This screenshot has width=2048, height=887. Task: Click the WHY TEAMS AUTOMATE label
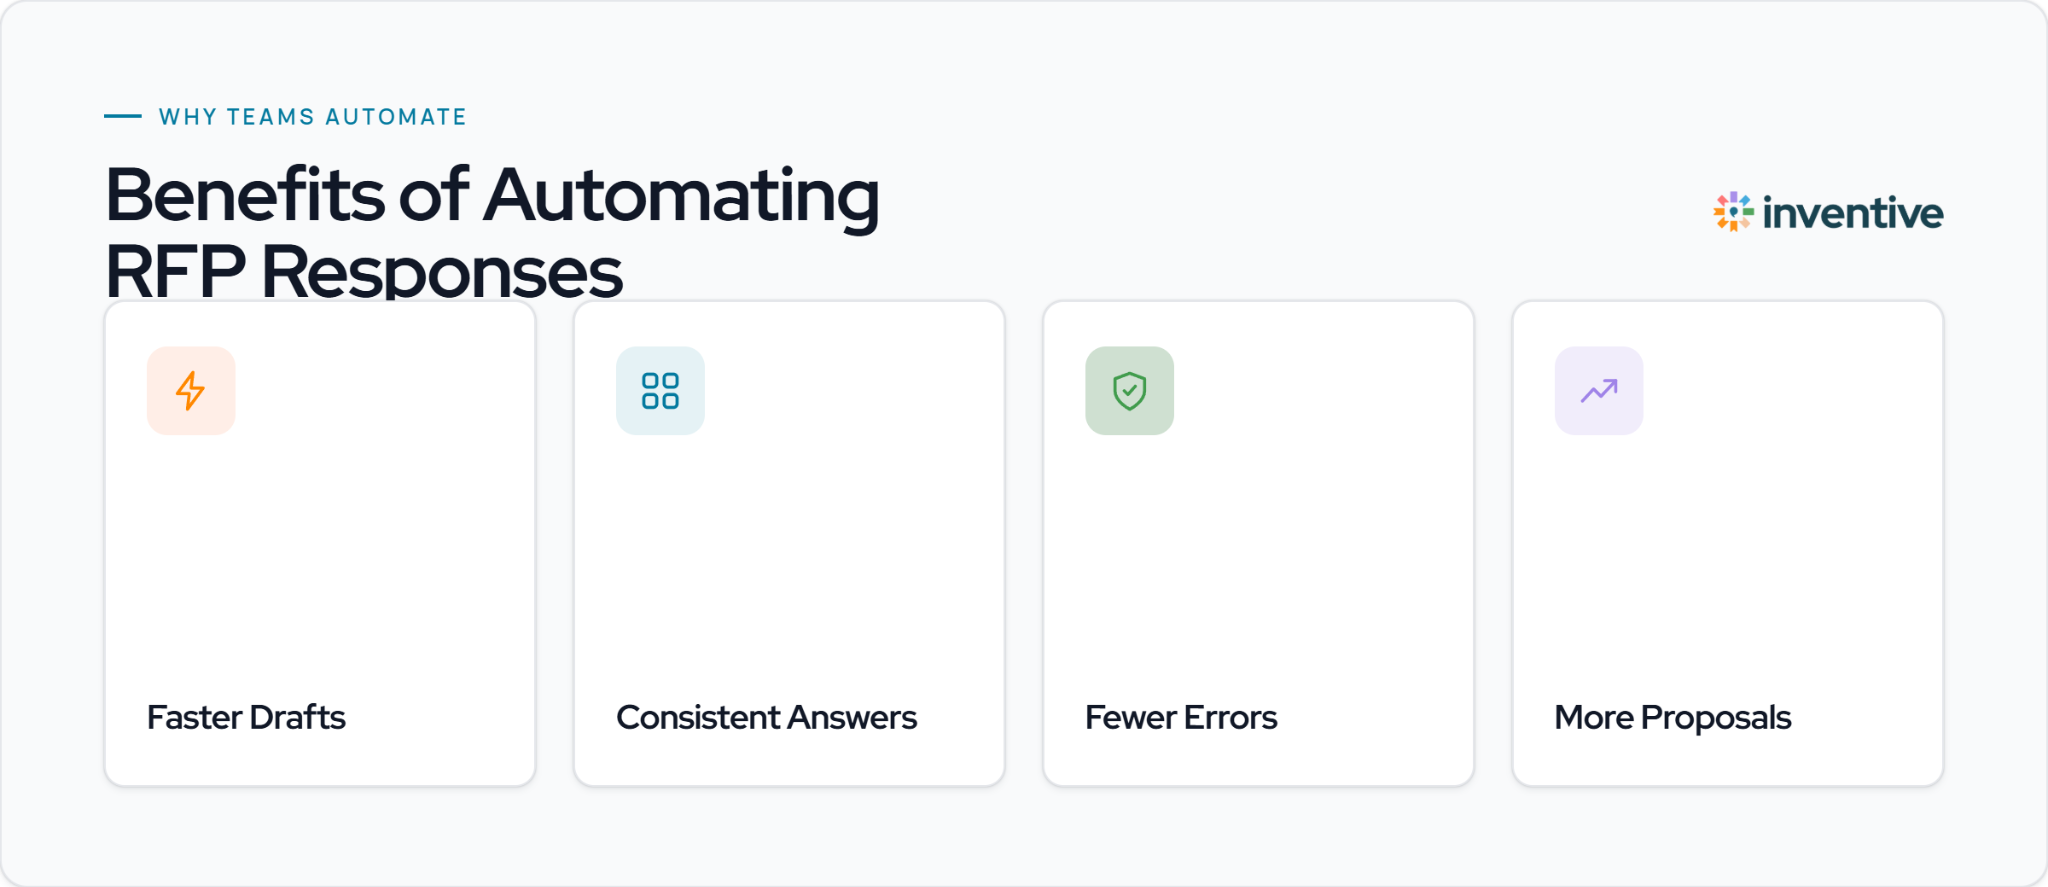[x=313, y=117]
